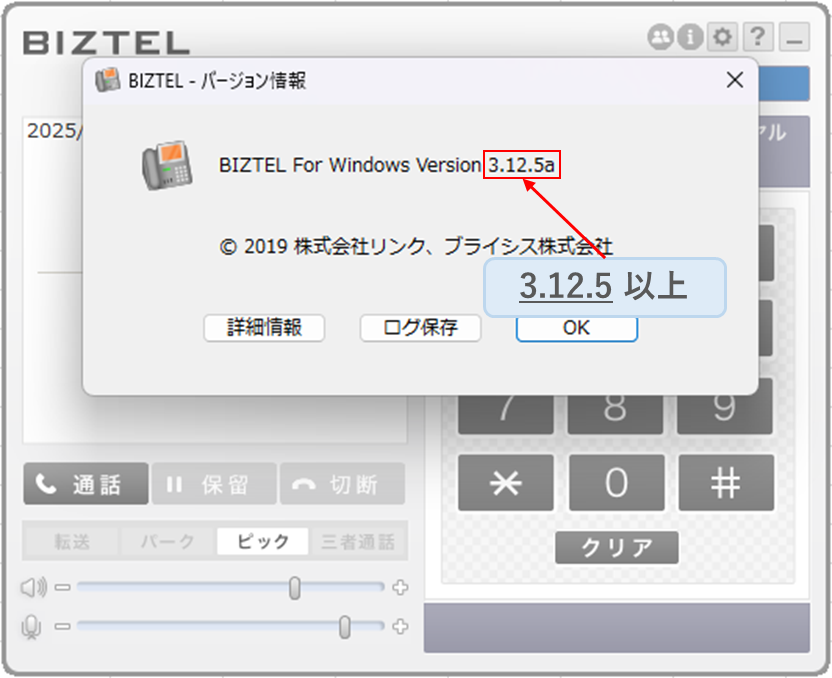
Task: Increase speaker volume with plus icon
Action: coord(400,587)
